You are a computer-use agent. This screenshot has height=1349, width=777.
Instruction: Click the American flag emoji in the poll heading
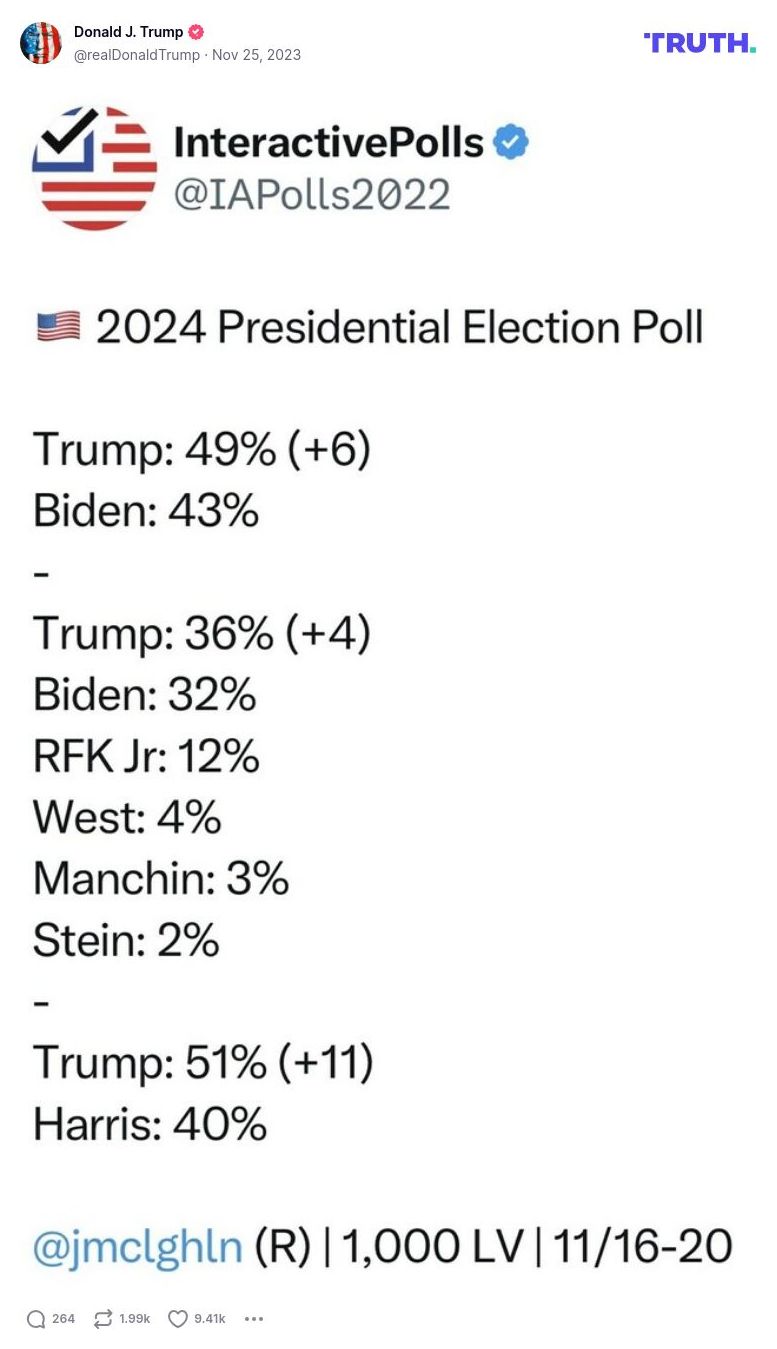[58, 327]
